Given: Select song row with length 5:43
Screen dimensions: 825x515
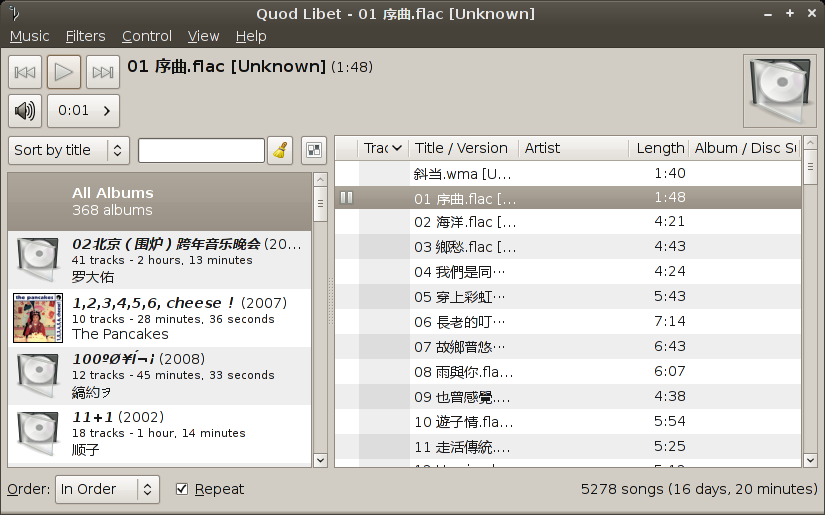Looking at the screenshot, I should coord(568,297).
